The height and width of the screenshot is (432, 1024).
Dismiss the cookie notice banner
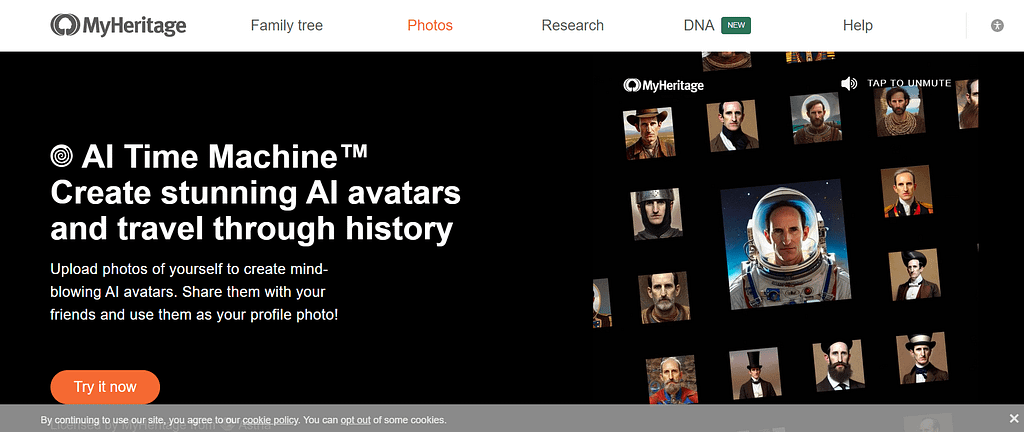point(1013,418)
